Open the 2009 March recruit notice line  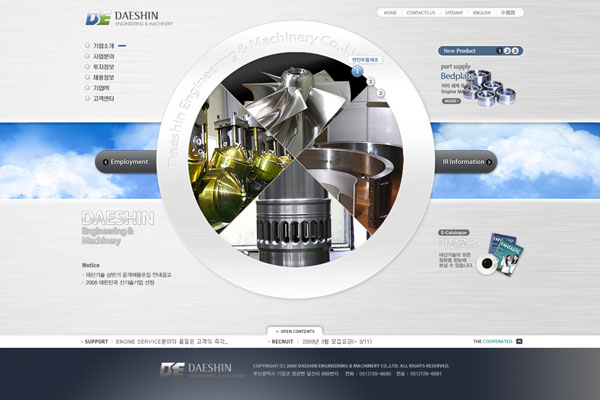(337, 341)
